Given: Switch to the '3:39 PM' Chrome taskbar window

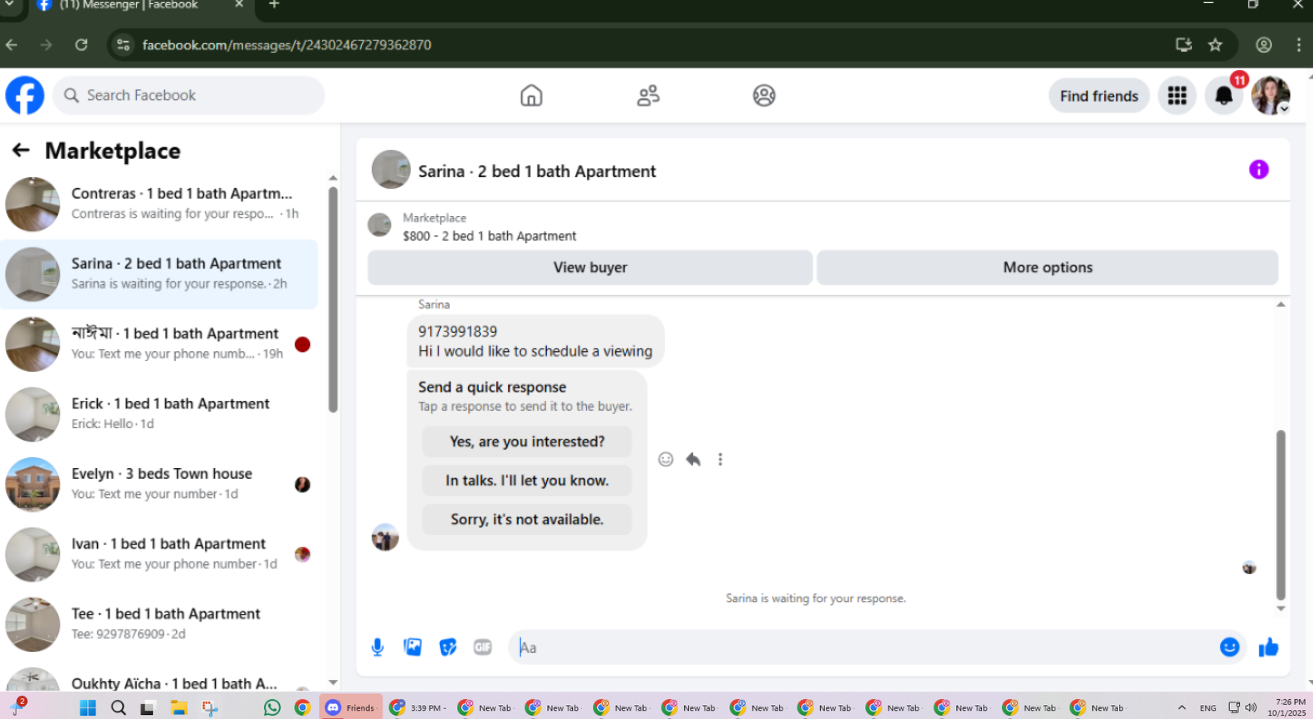Looking at the screenshot, I should (x=420, y=708).
